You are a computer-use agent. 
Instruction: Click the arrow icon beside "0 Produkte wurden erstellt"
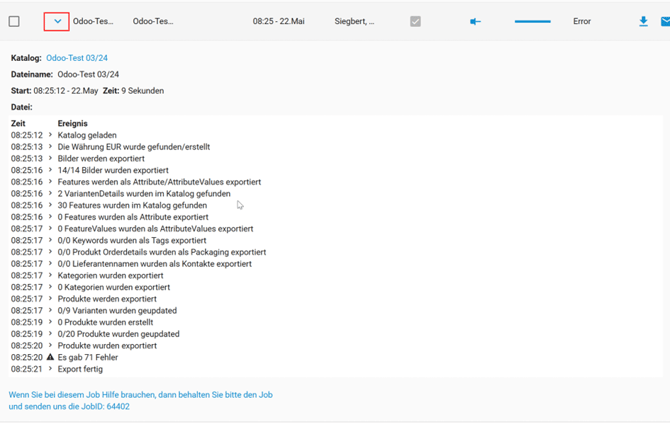(51, 322)
